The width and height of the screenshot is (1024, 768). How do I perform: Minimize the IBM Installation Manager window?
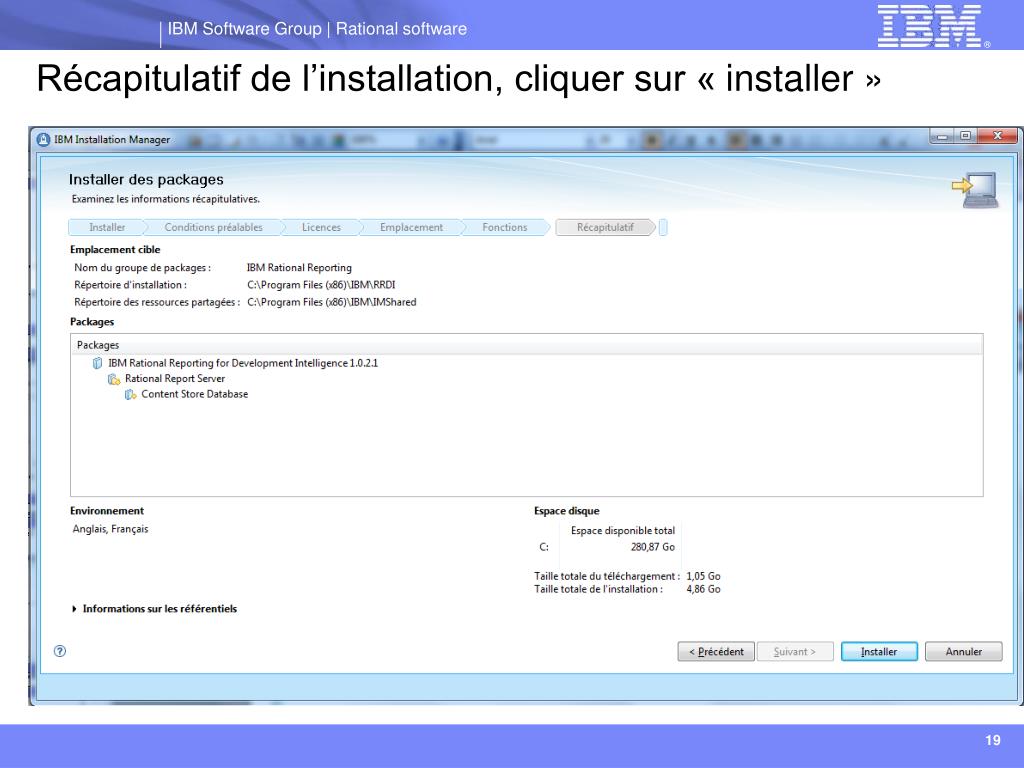[x=942, y=136]
